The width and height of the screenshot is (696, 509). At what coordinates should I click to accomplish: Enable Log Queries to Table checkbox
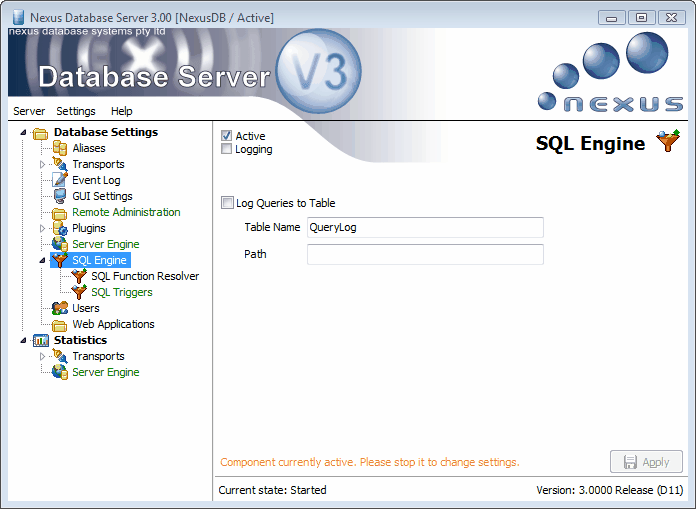pyautogui.click(x=227, y=203)
